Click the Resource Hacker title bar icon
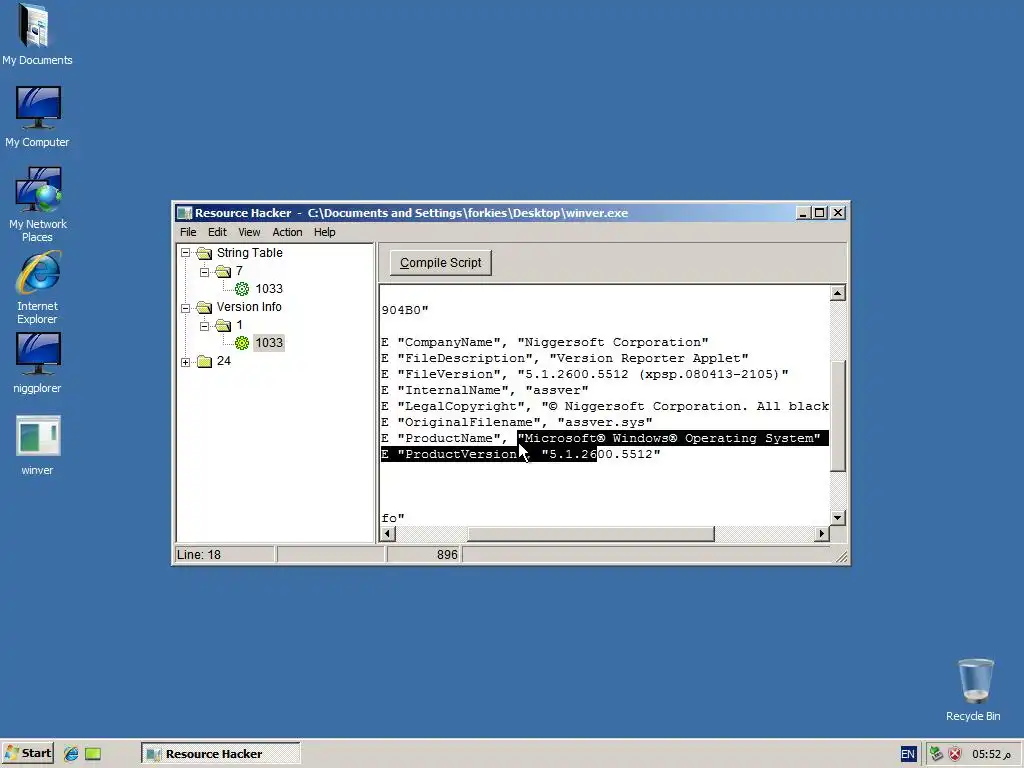 (185, 213)
